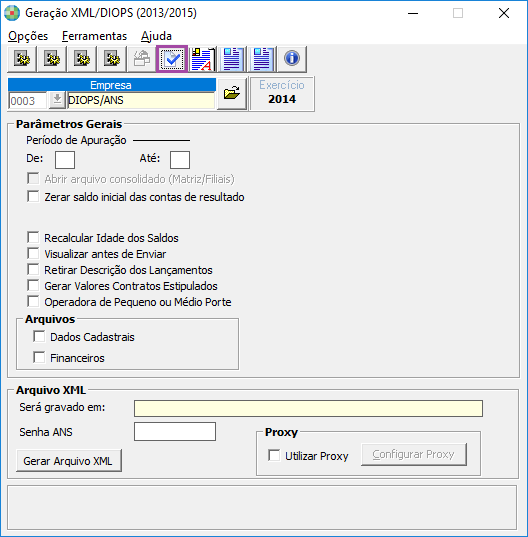This screenshot has width=528, height=537.
Task: Click the De period input box
Action: click(x=65, y=160)
